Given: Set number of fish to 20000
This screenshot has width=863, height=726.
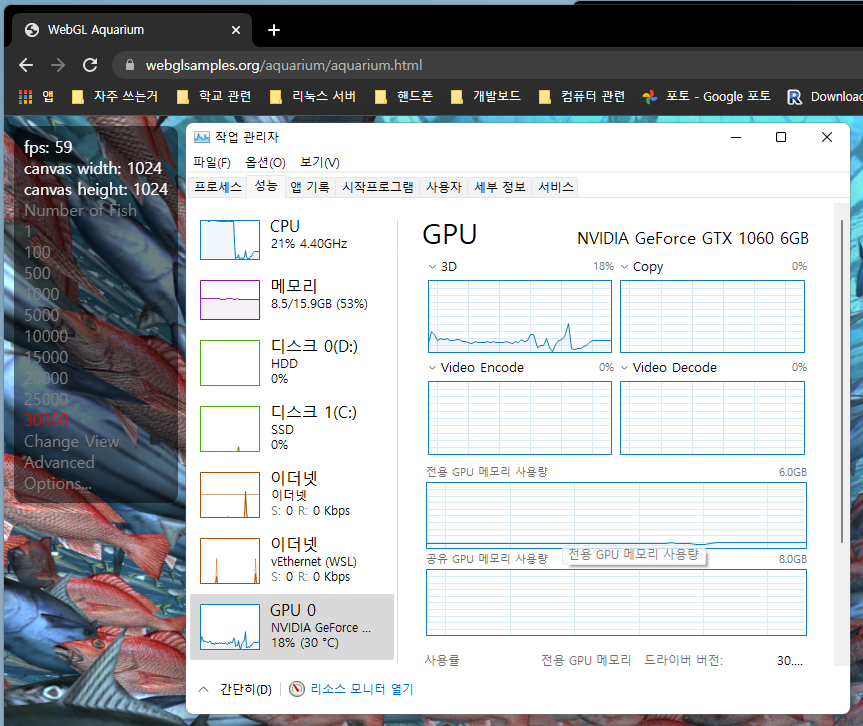Looking at the screenshot, I should tap(46, 378).
